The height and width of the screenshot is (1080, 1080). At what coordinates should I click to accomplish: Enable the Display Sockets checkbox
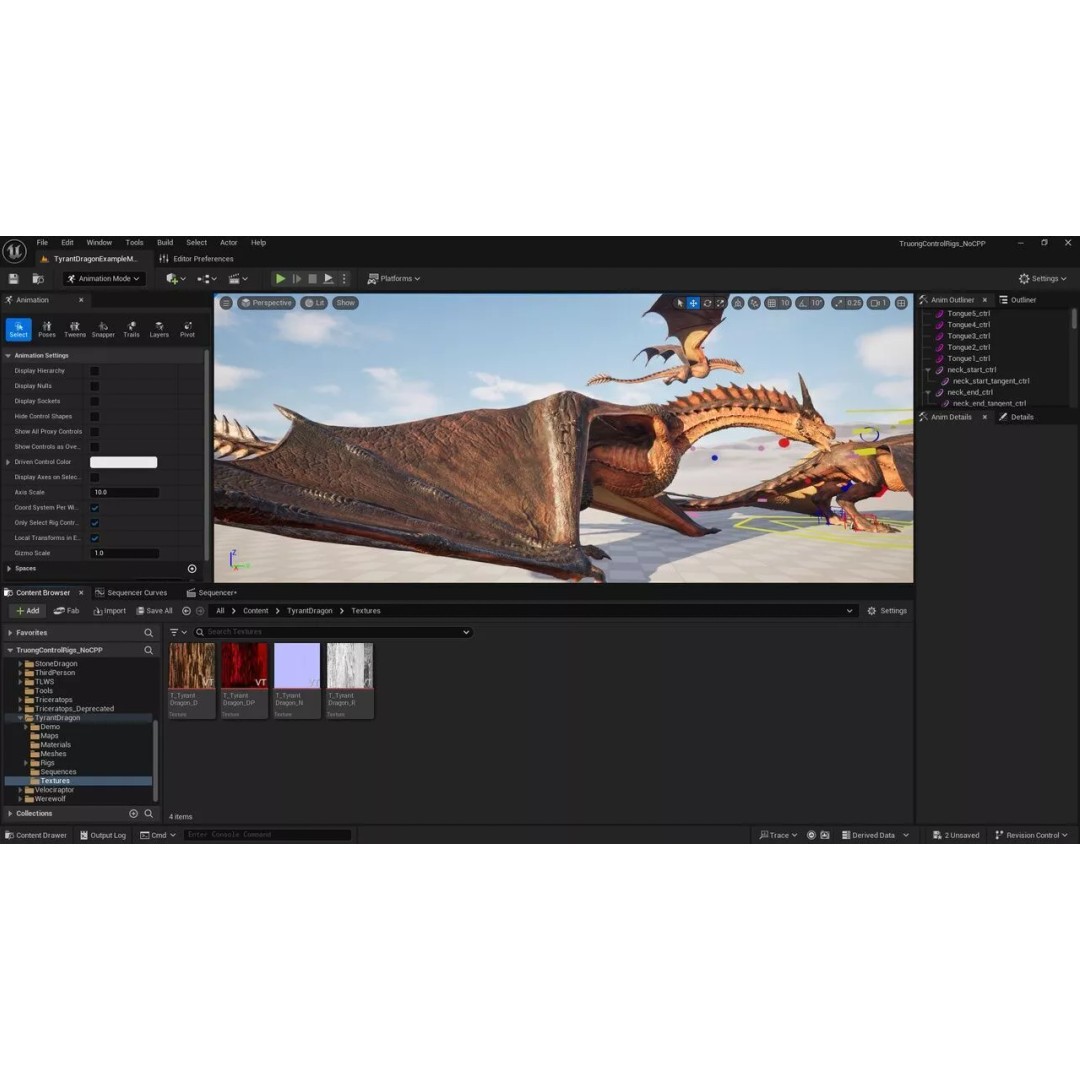coord(94,402)
